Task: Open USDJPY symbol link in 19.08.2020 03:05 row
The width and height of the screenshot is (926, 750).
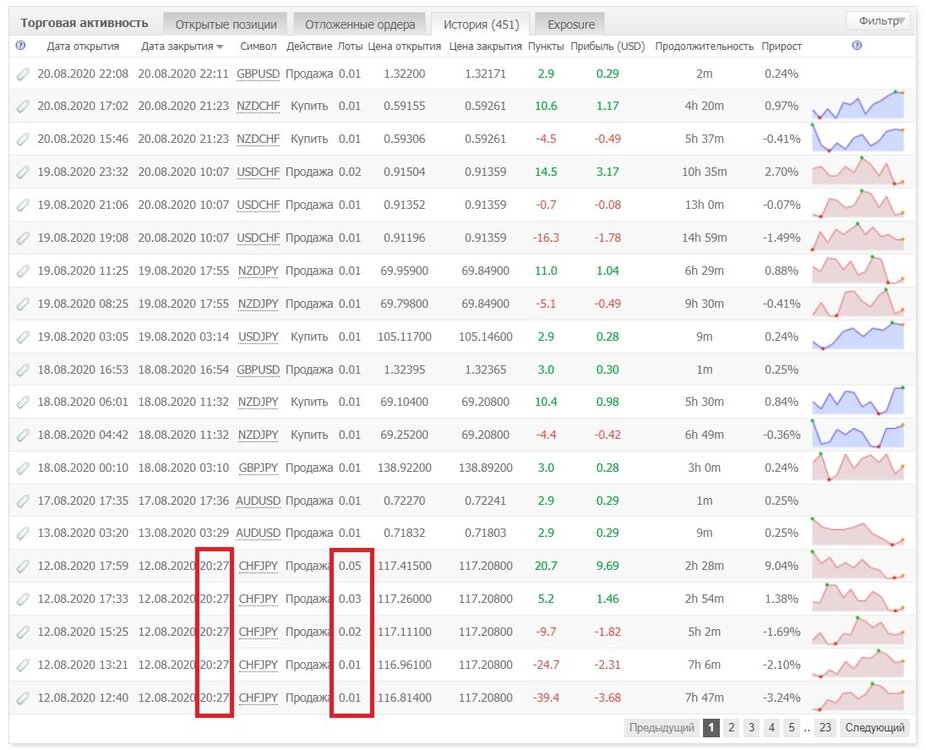Action: coord(258,337)
